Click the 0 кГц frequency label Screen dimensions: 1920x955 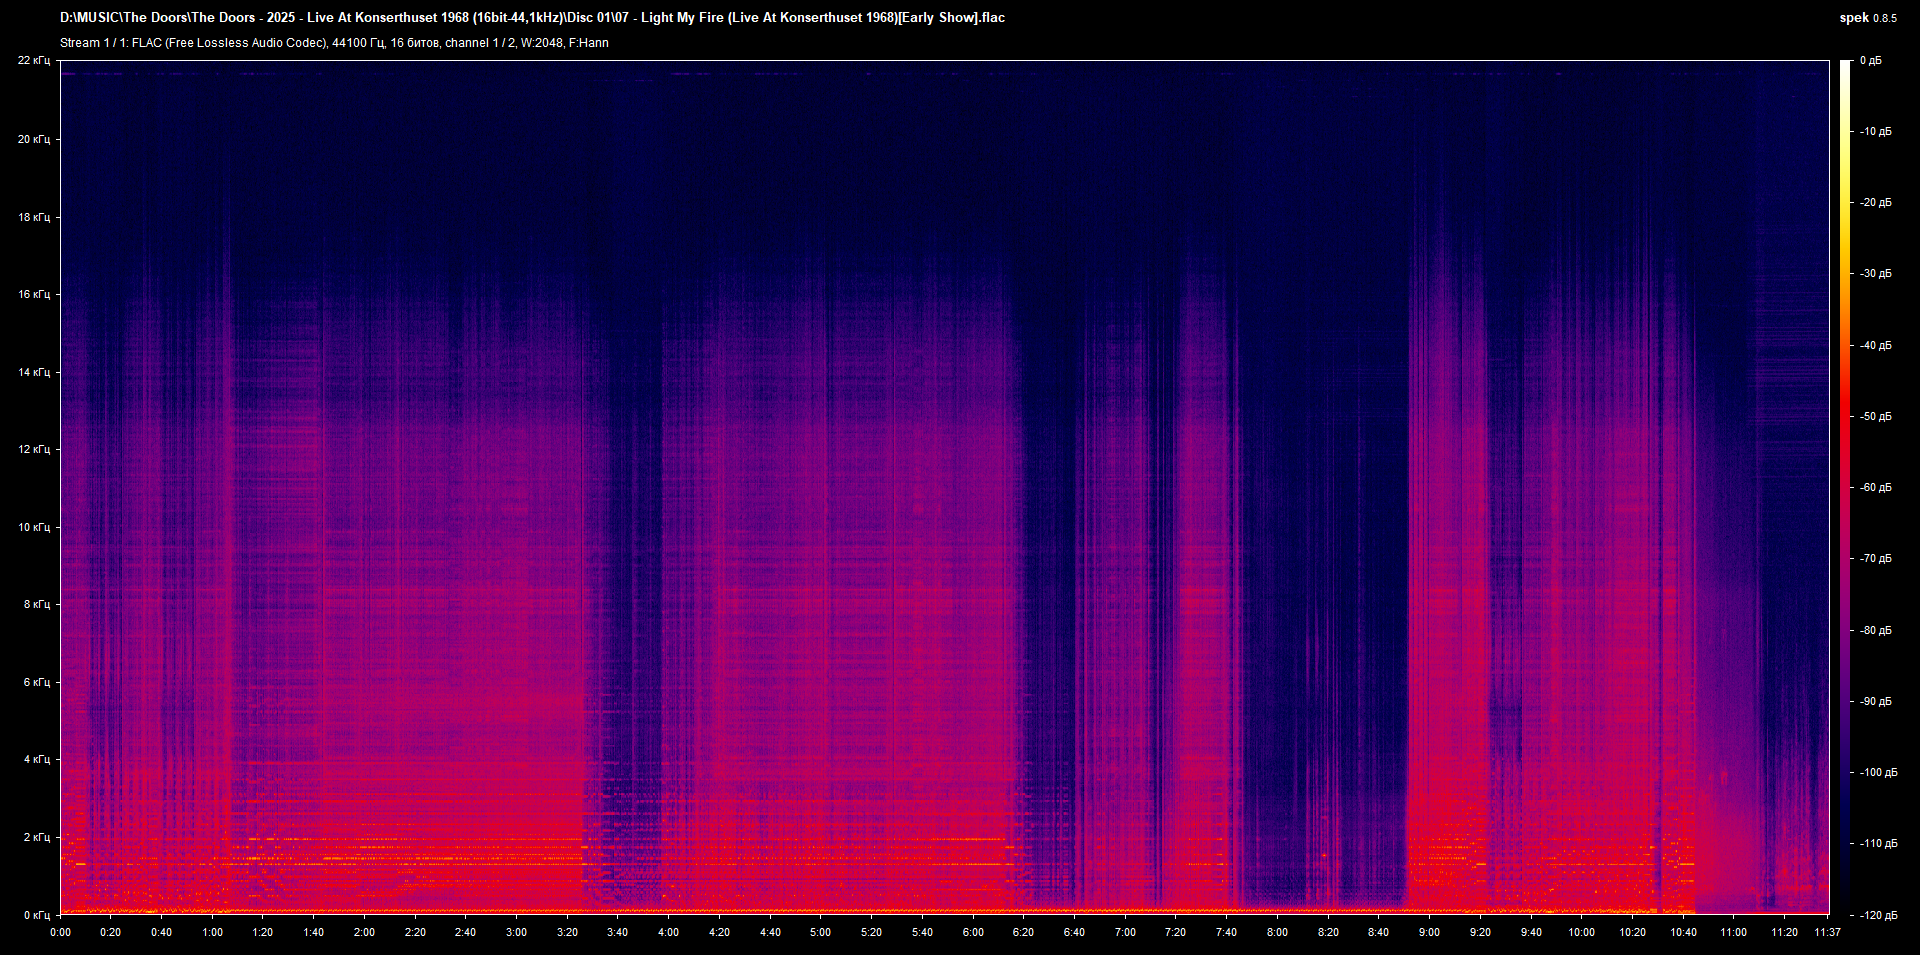click(x=36, y=914)
